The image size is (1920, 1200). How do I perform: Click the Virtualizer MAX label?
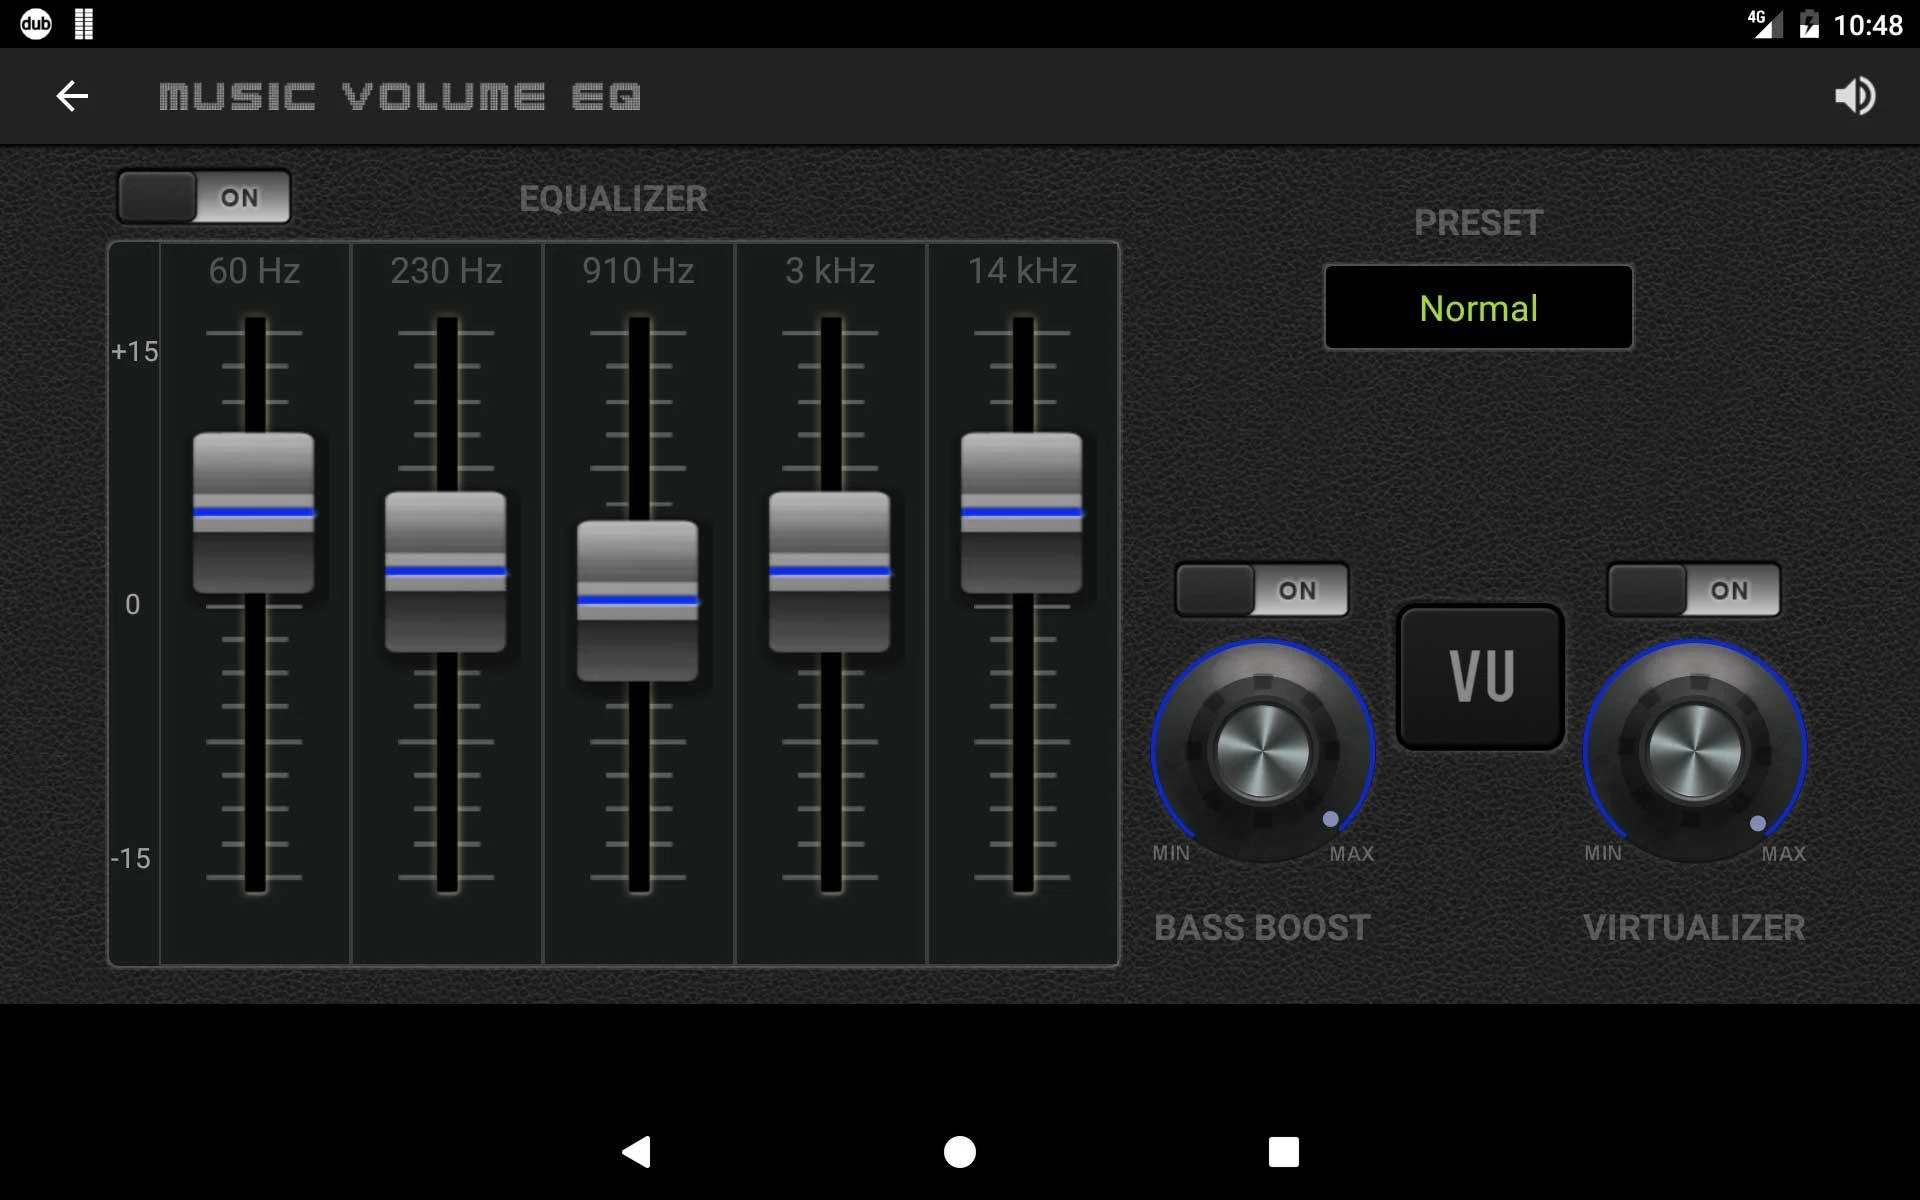(x=1784, y=854)
